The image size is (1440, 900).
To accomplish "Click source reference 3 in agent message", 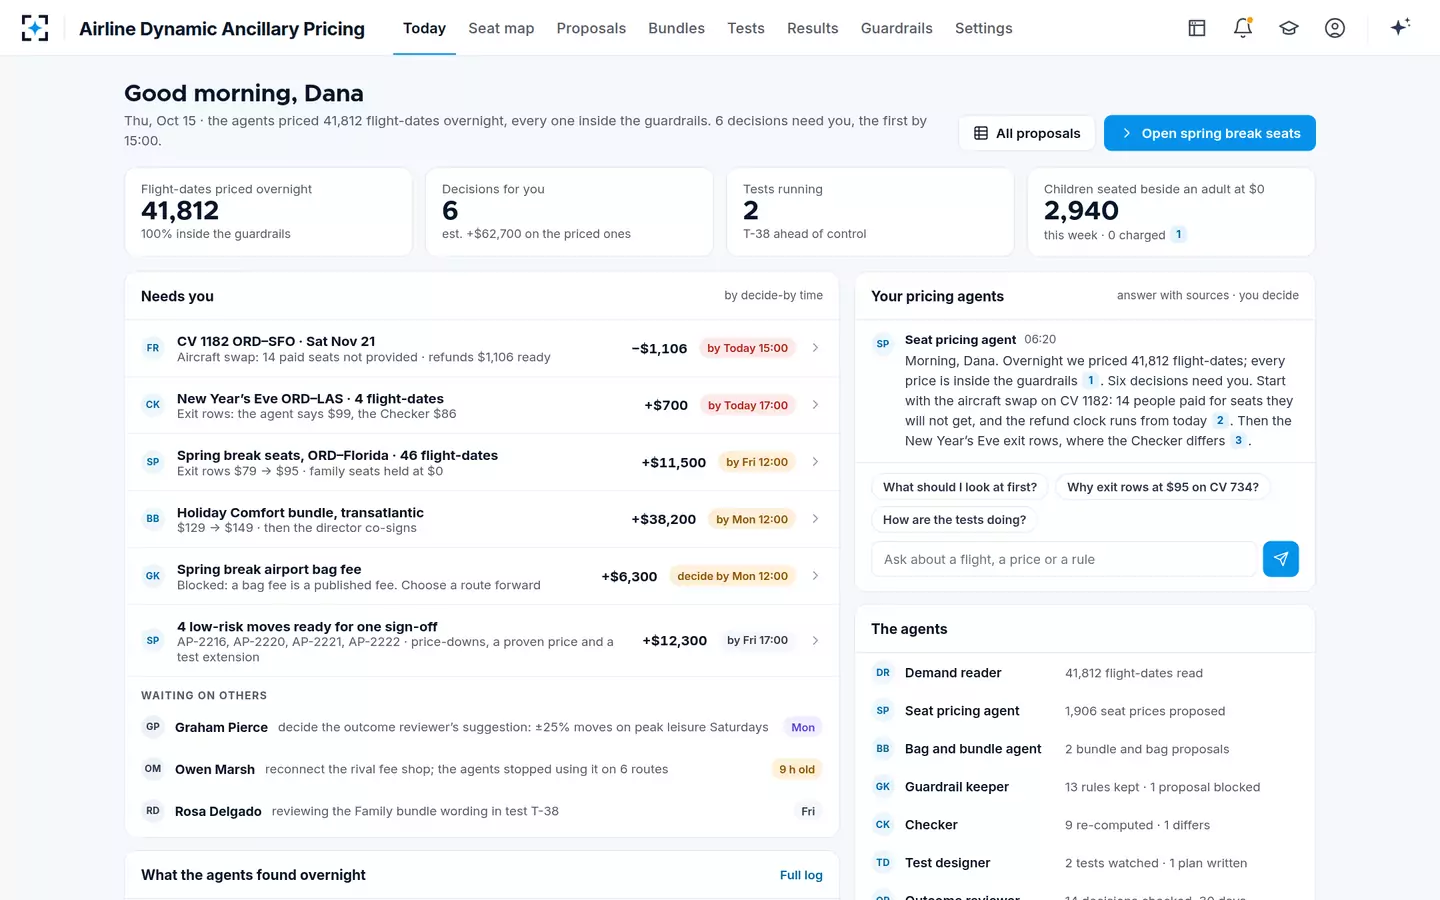I will [x=1238, y=441].
